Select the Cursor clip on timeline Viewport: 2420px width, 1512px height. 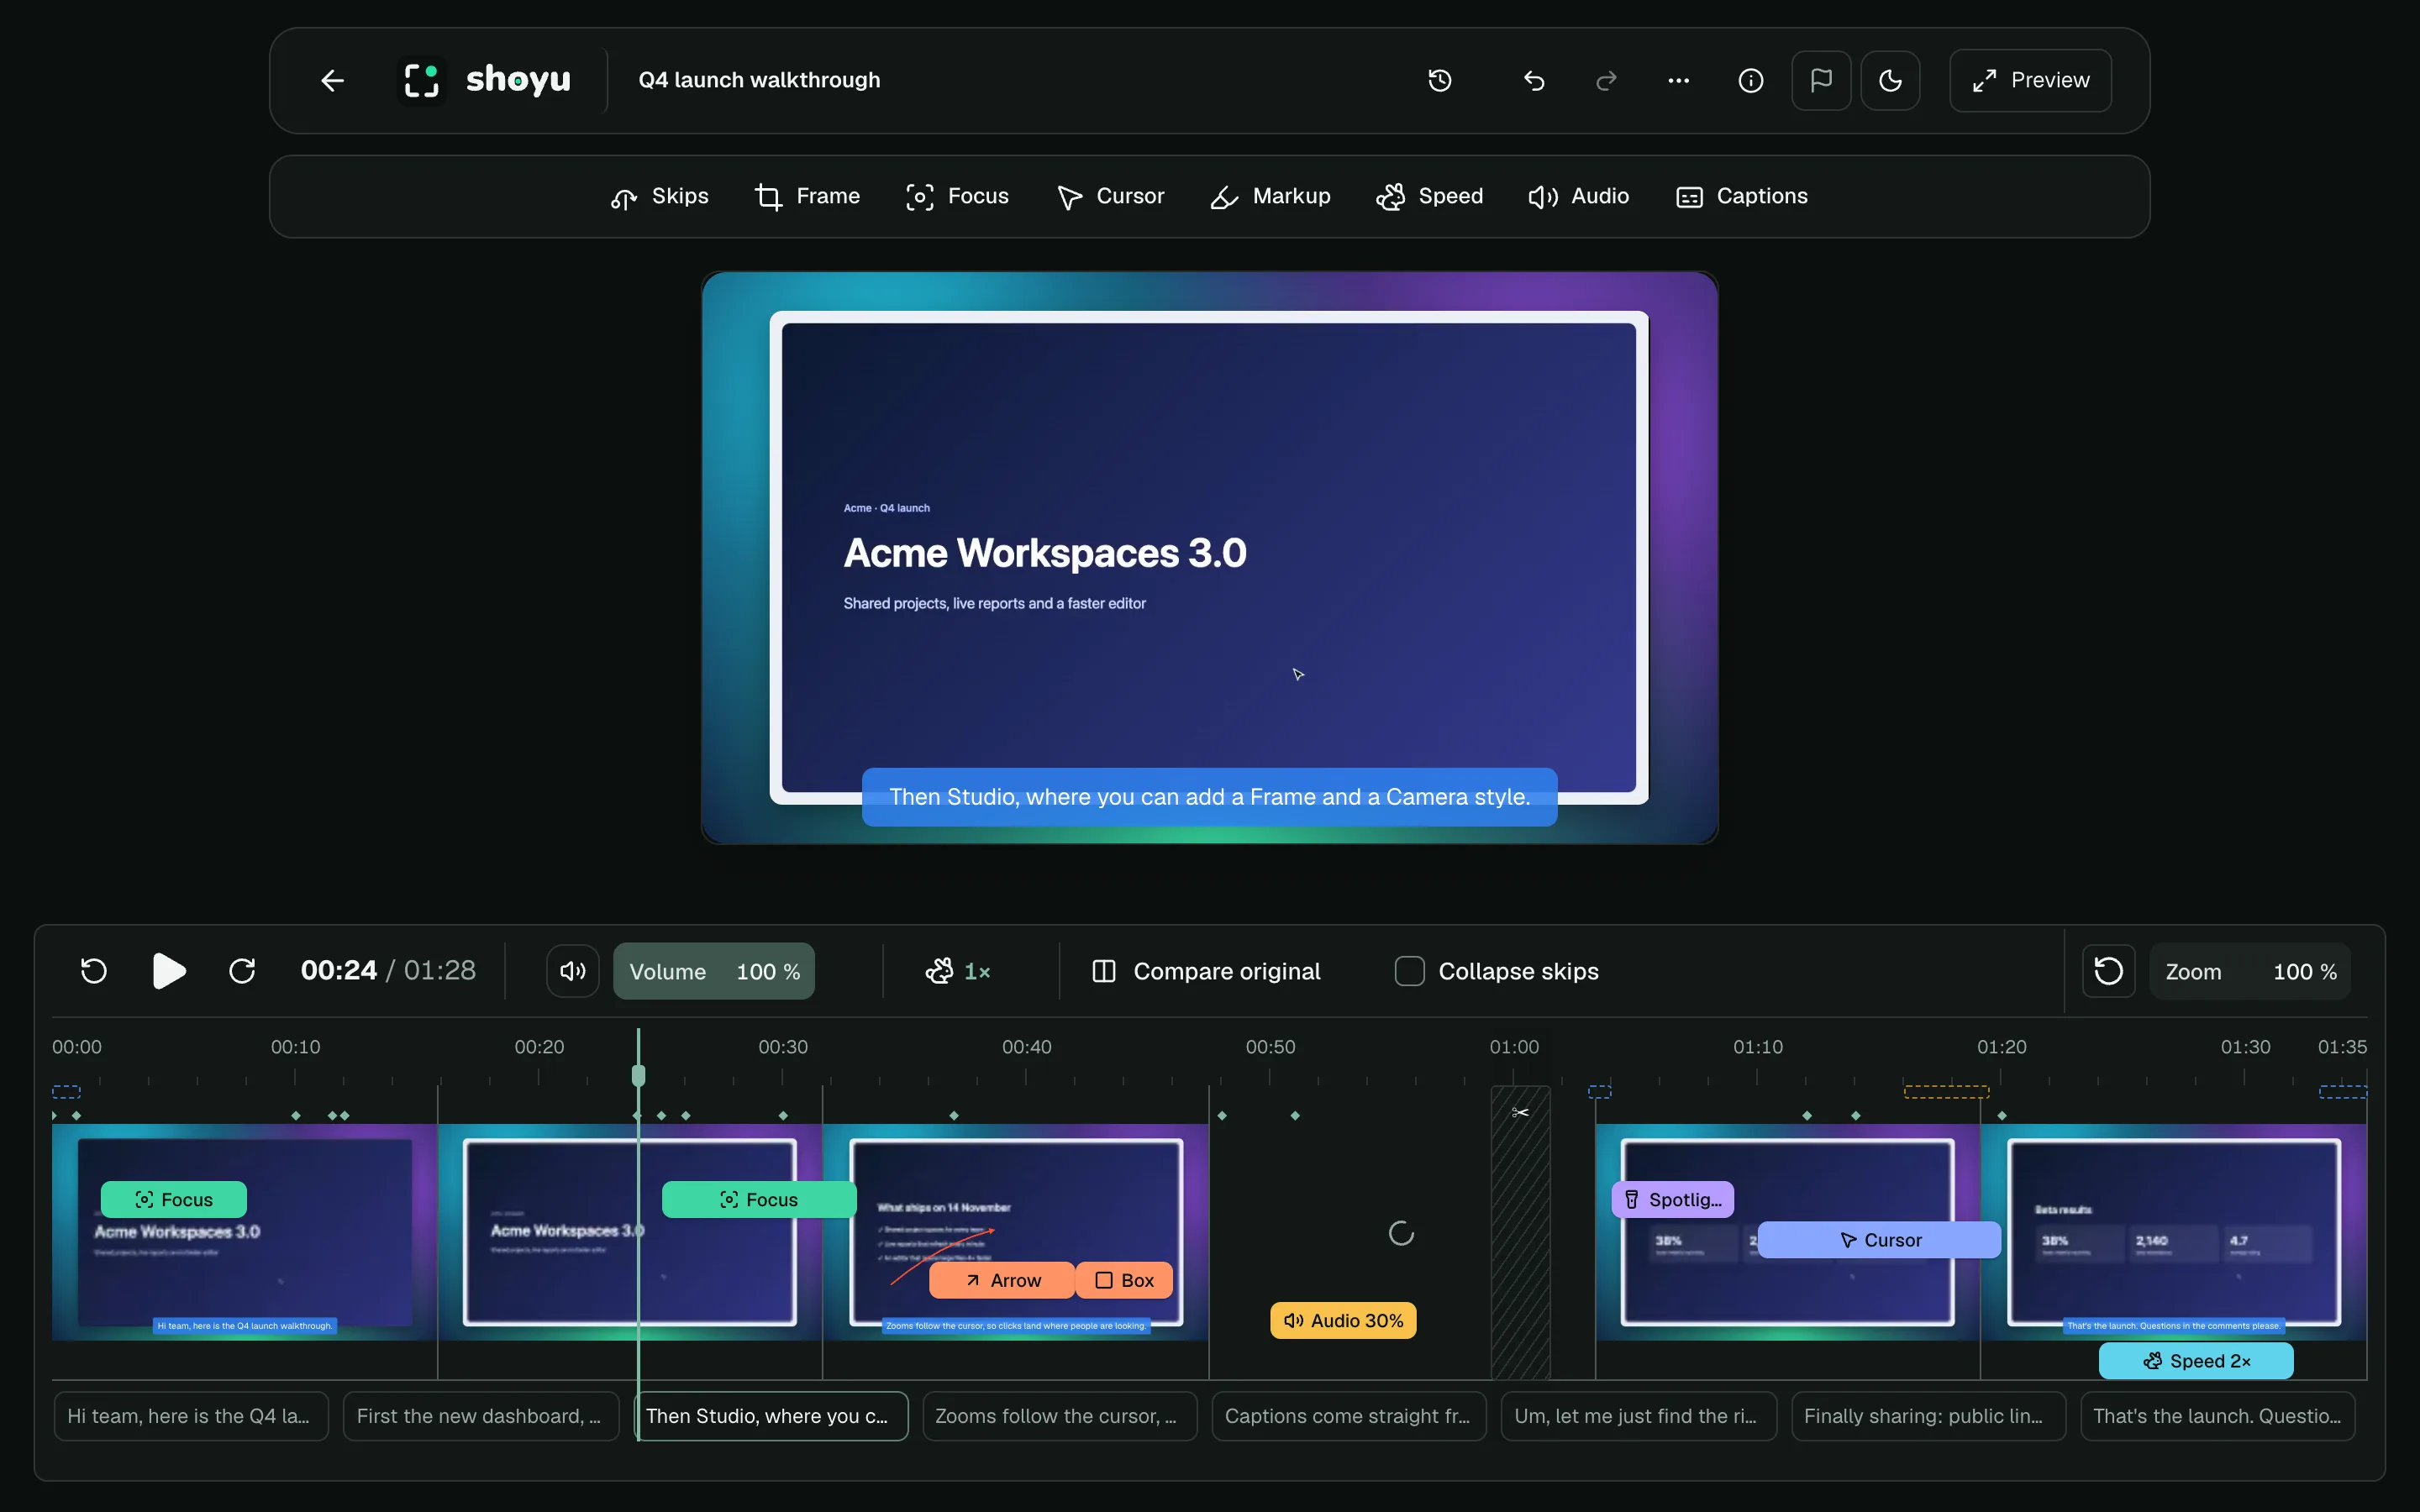1880,1240
